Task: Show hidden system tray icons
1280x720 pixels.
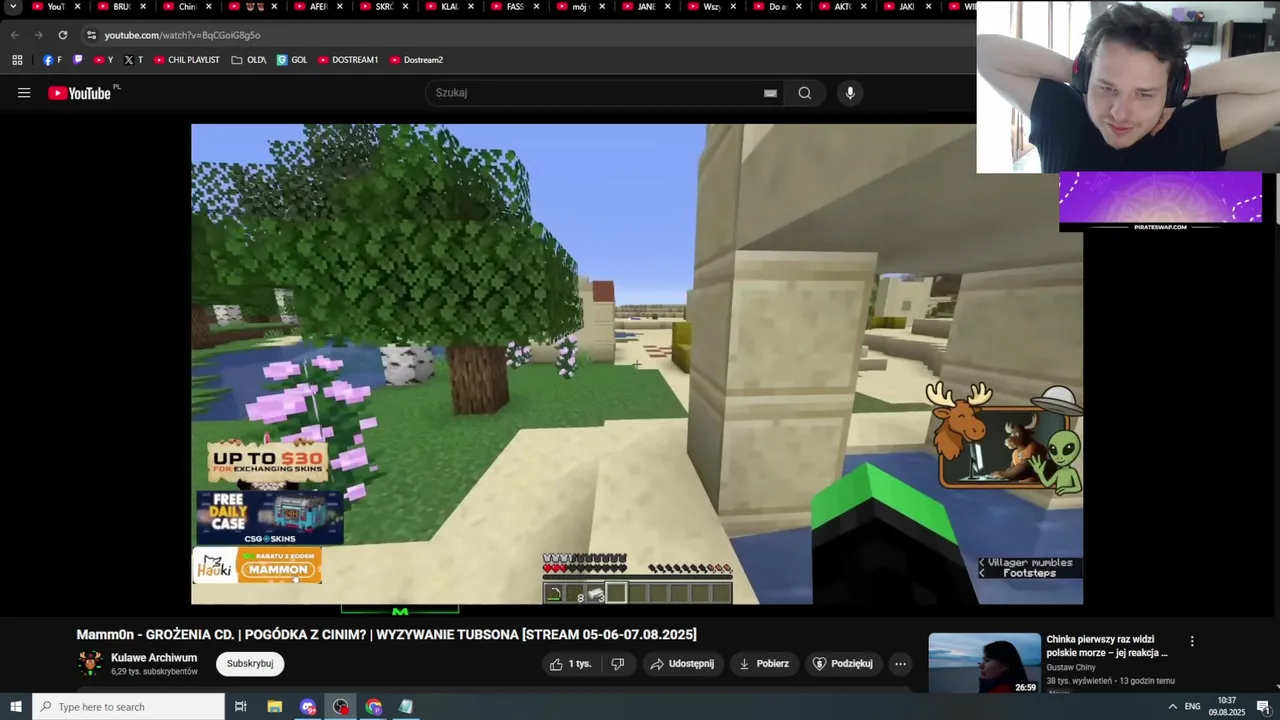Action: [x=1172, y=707]
